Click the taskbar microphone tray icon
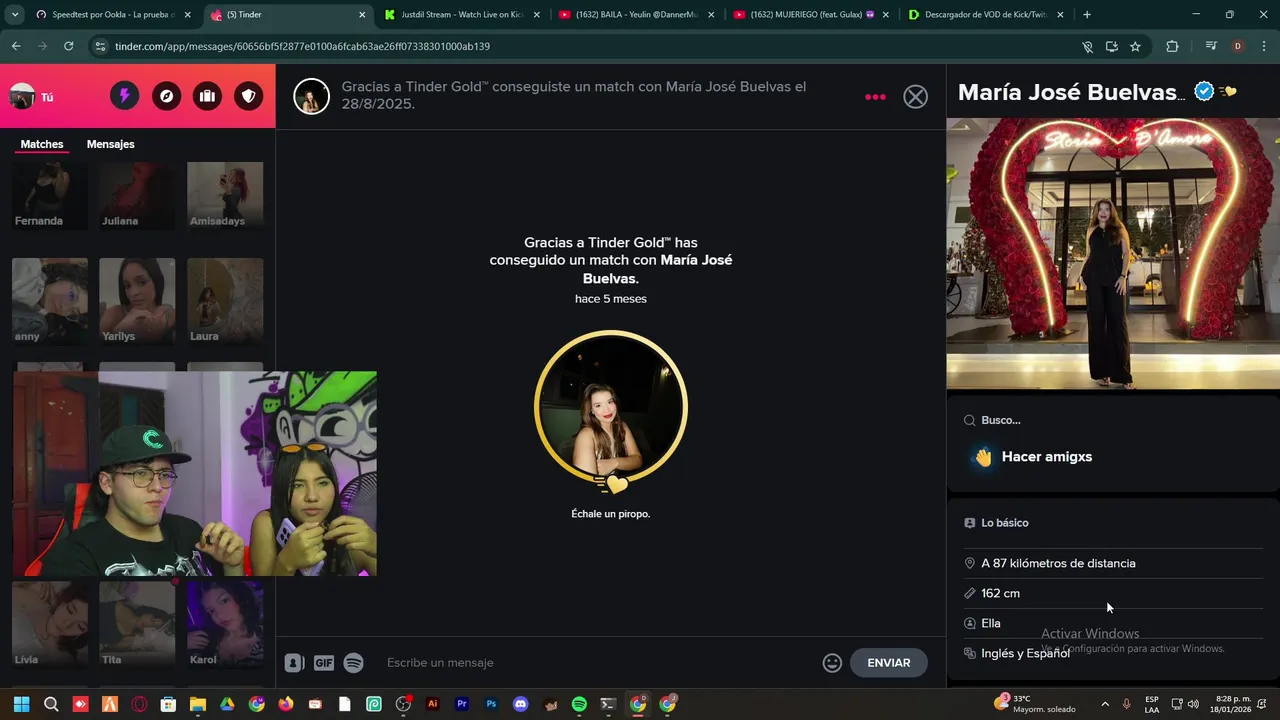Image resolution: width=1280 pixels, height=720 pixels. pyautogui.click(x=1127, y=704)
